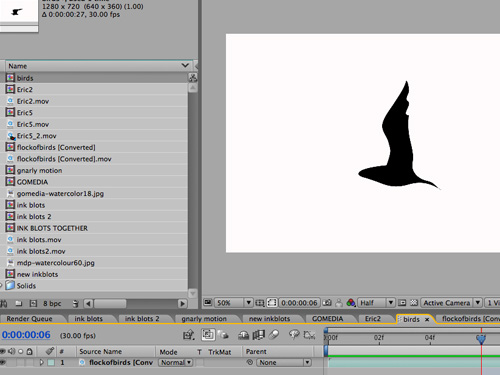500x375 pixels.
Task: Click project panel horizontal scrollbar thumb
Action: [110, 303]
